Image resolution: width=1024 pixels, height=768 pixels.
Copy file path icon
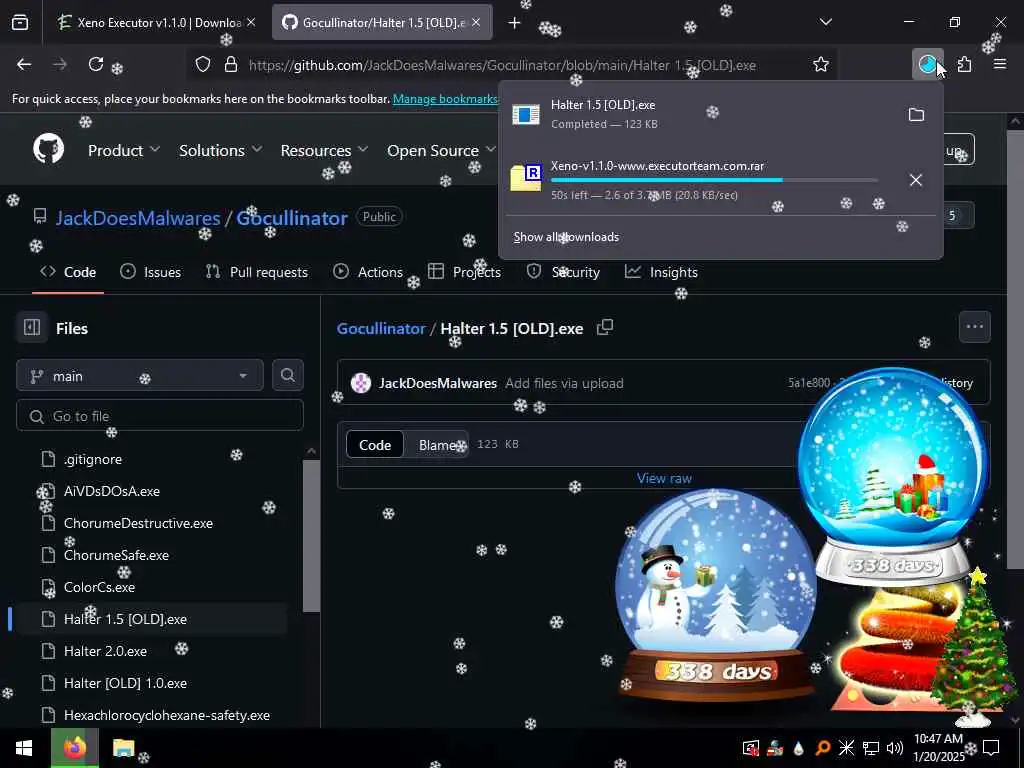[x=605, y=327]
